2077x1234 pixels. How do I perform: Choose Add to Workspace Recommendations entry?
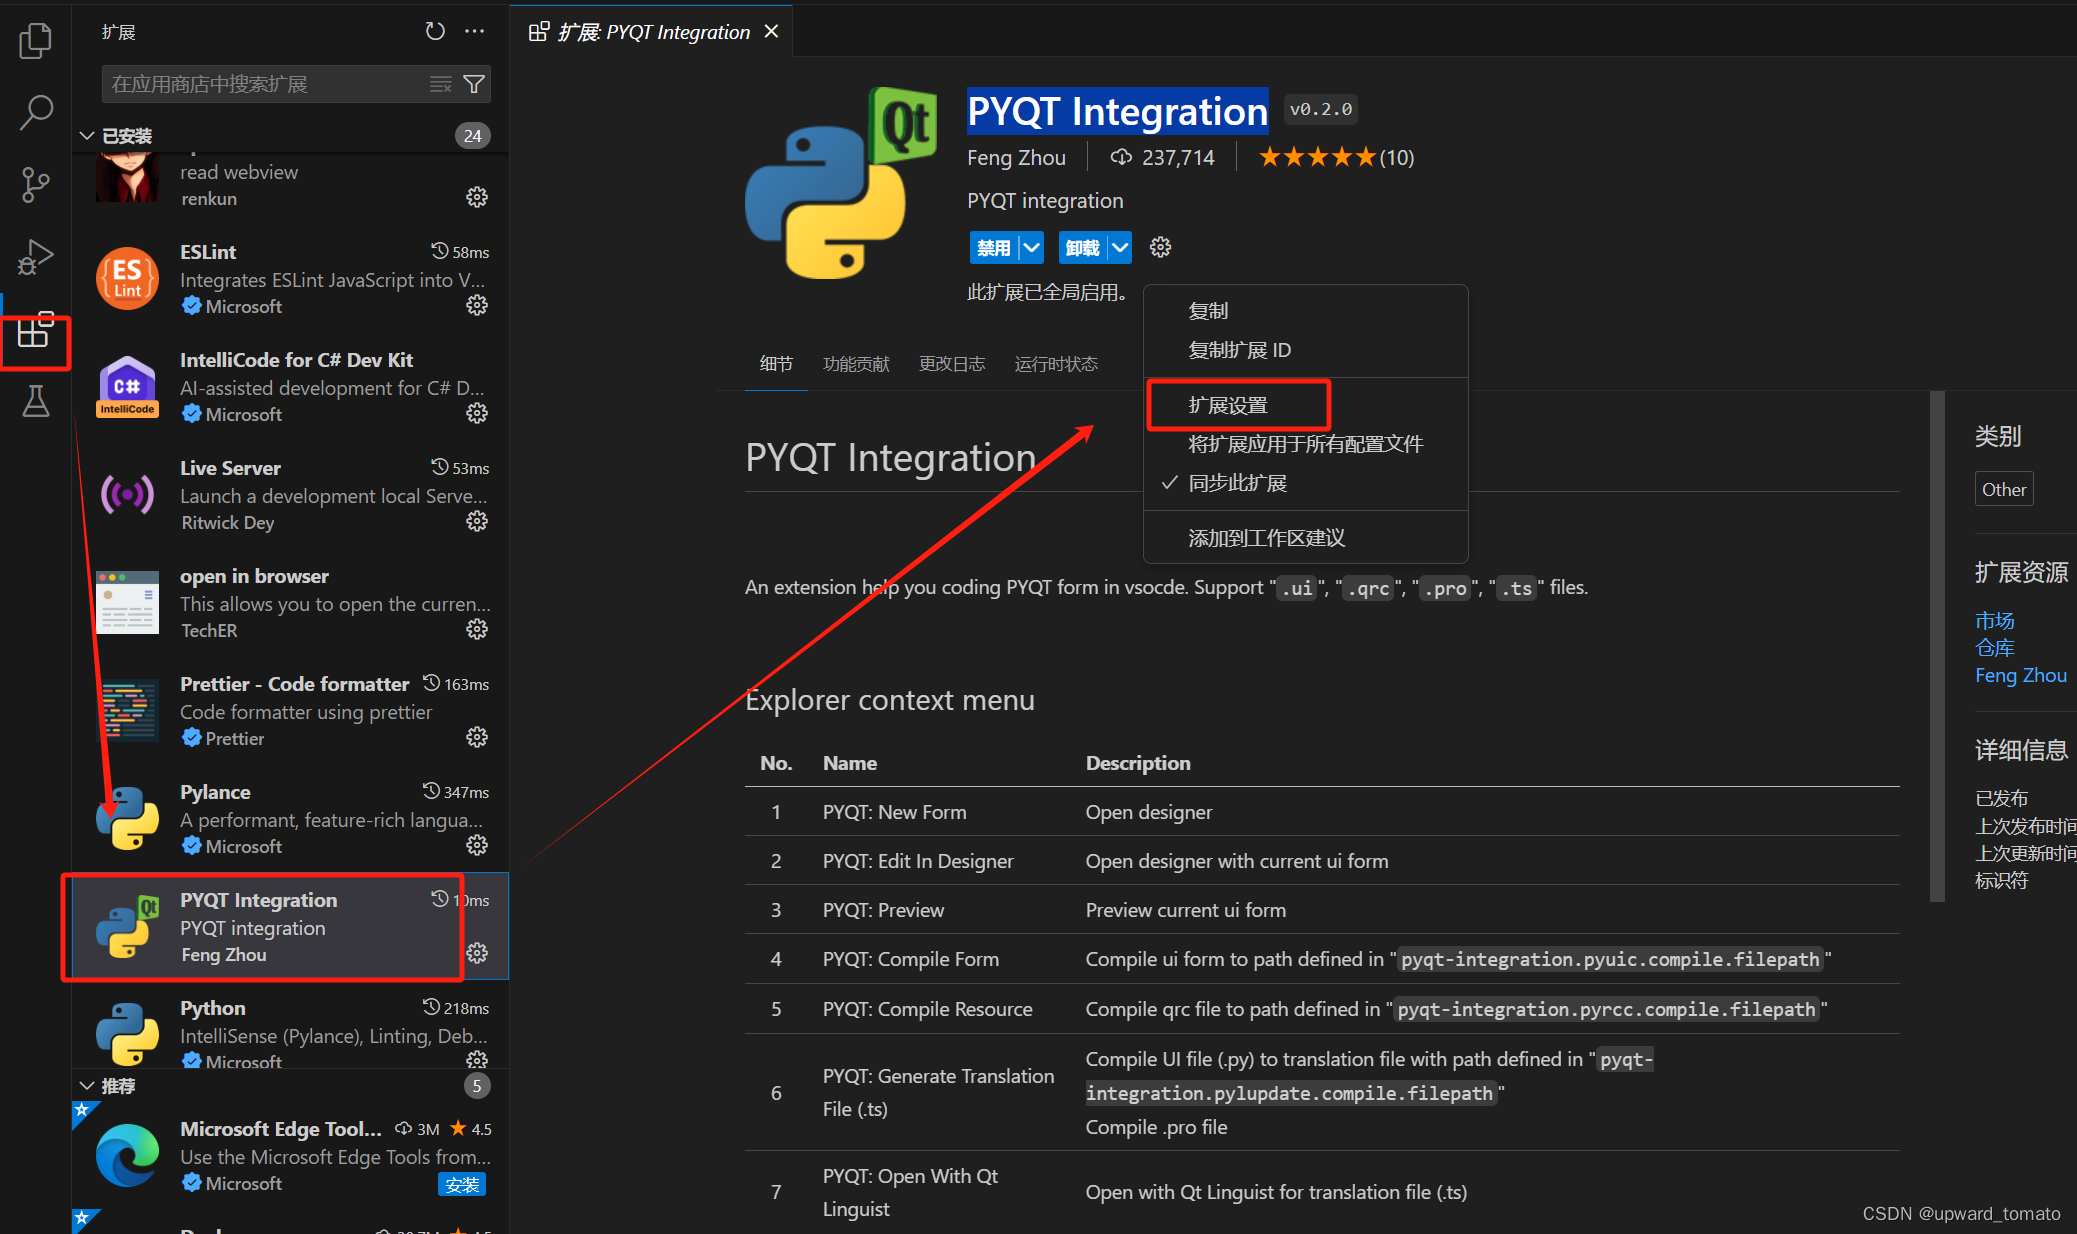click(x=1306, y=538)
